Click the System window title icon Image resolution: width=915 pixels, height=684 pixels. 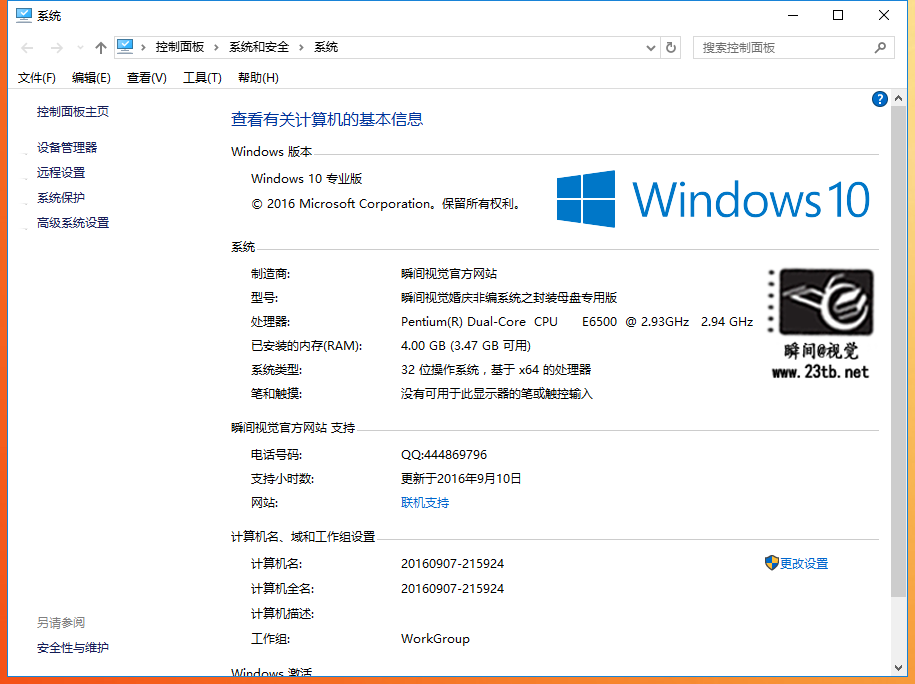(24, 15)
